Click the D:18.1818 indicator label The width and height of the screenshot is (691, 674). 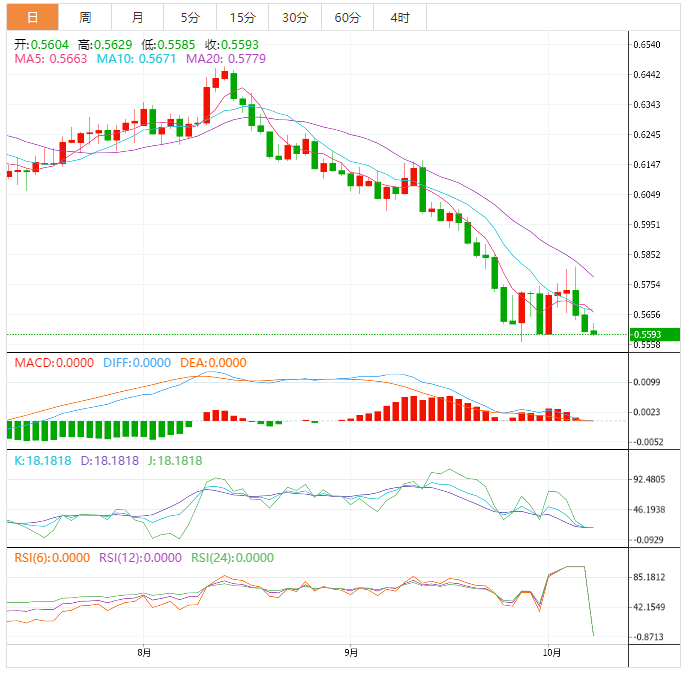[110, 461]
